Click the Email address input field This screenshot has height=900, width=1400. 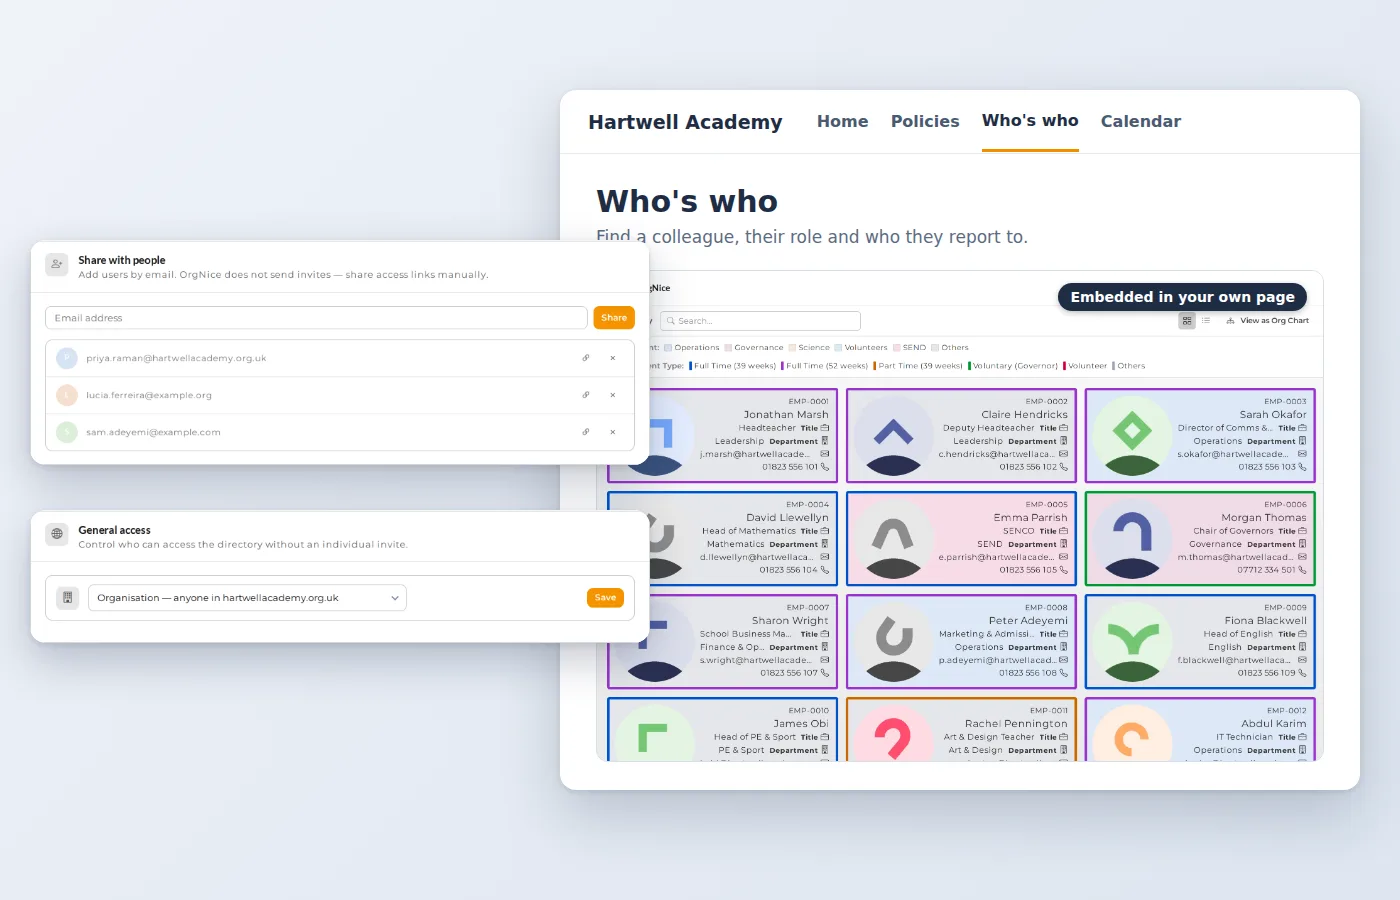click(x=316, y=318)
